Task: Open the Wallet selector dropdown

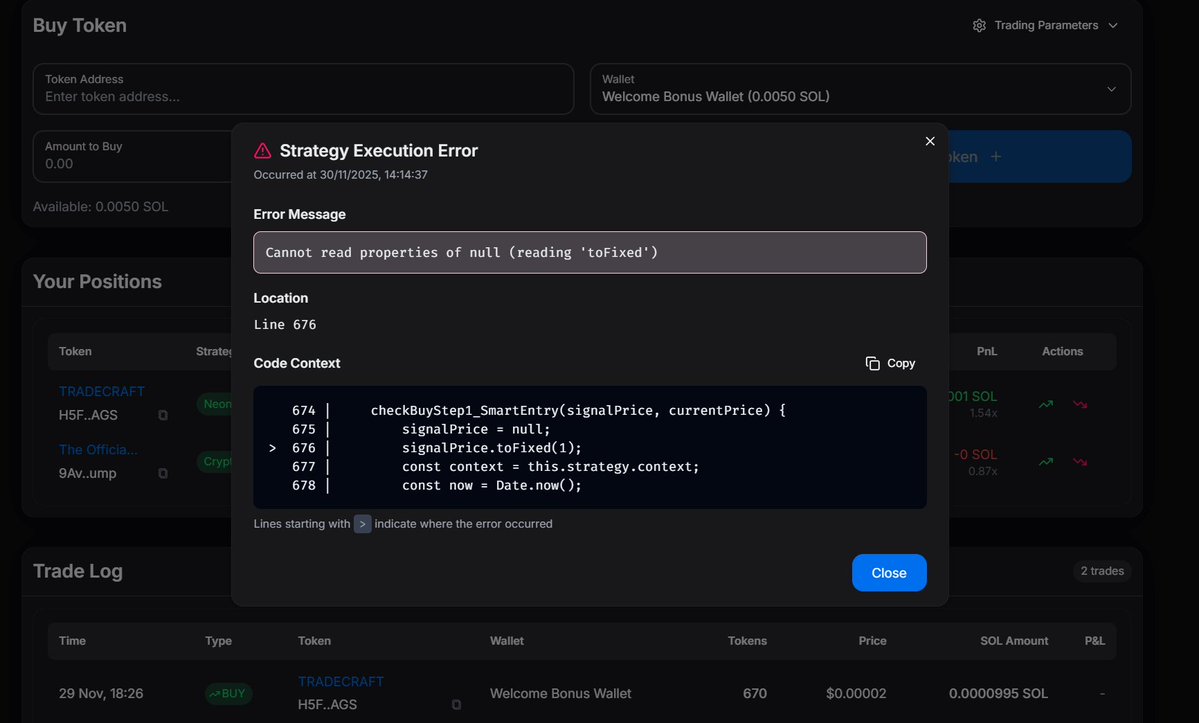Action: 860,89
